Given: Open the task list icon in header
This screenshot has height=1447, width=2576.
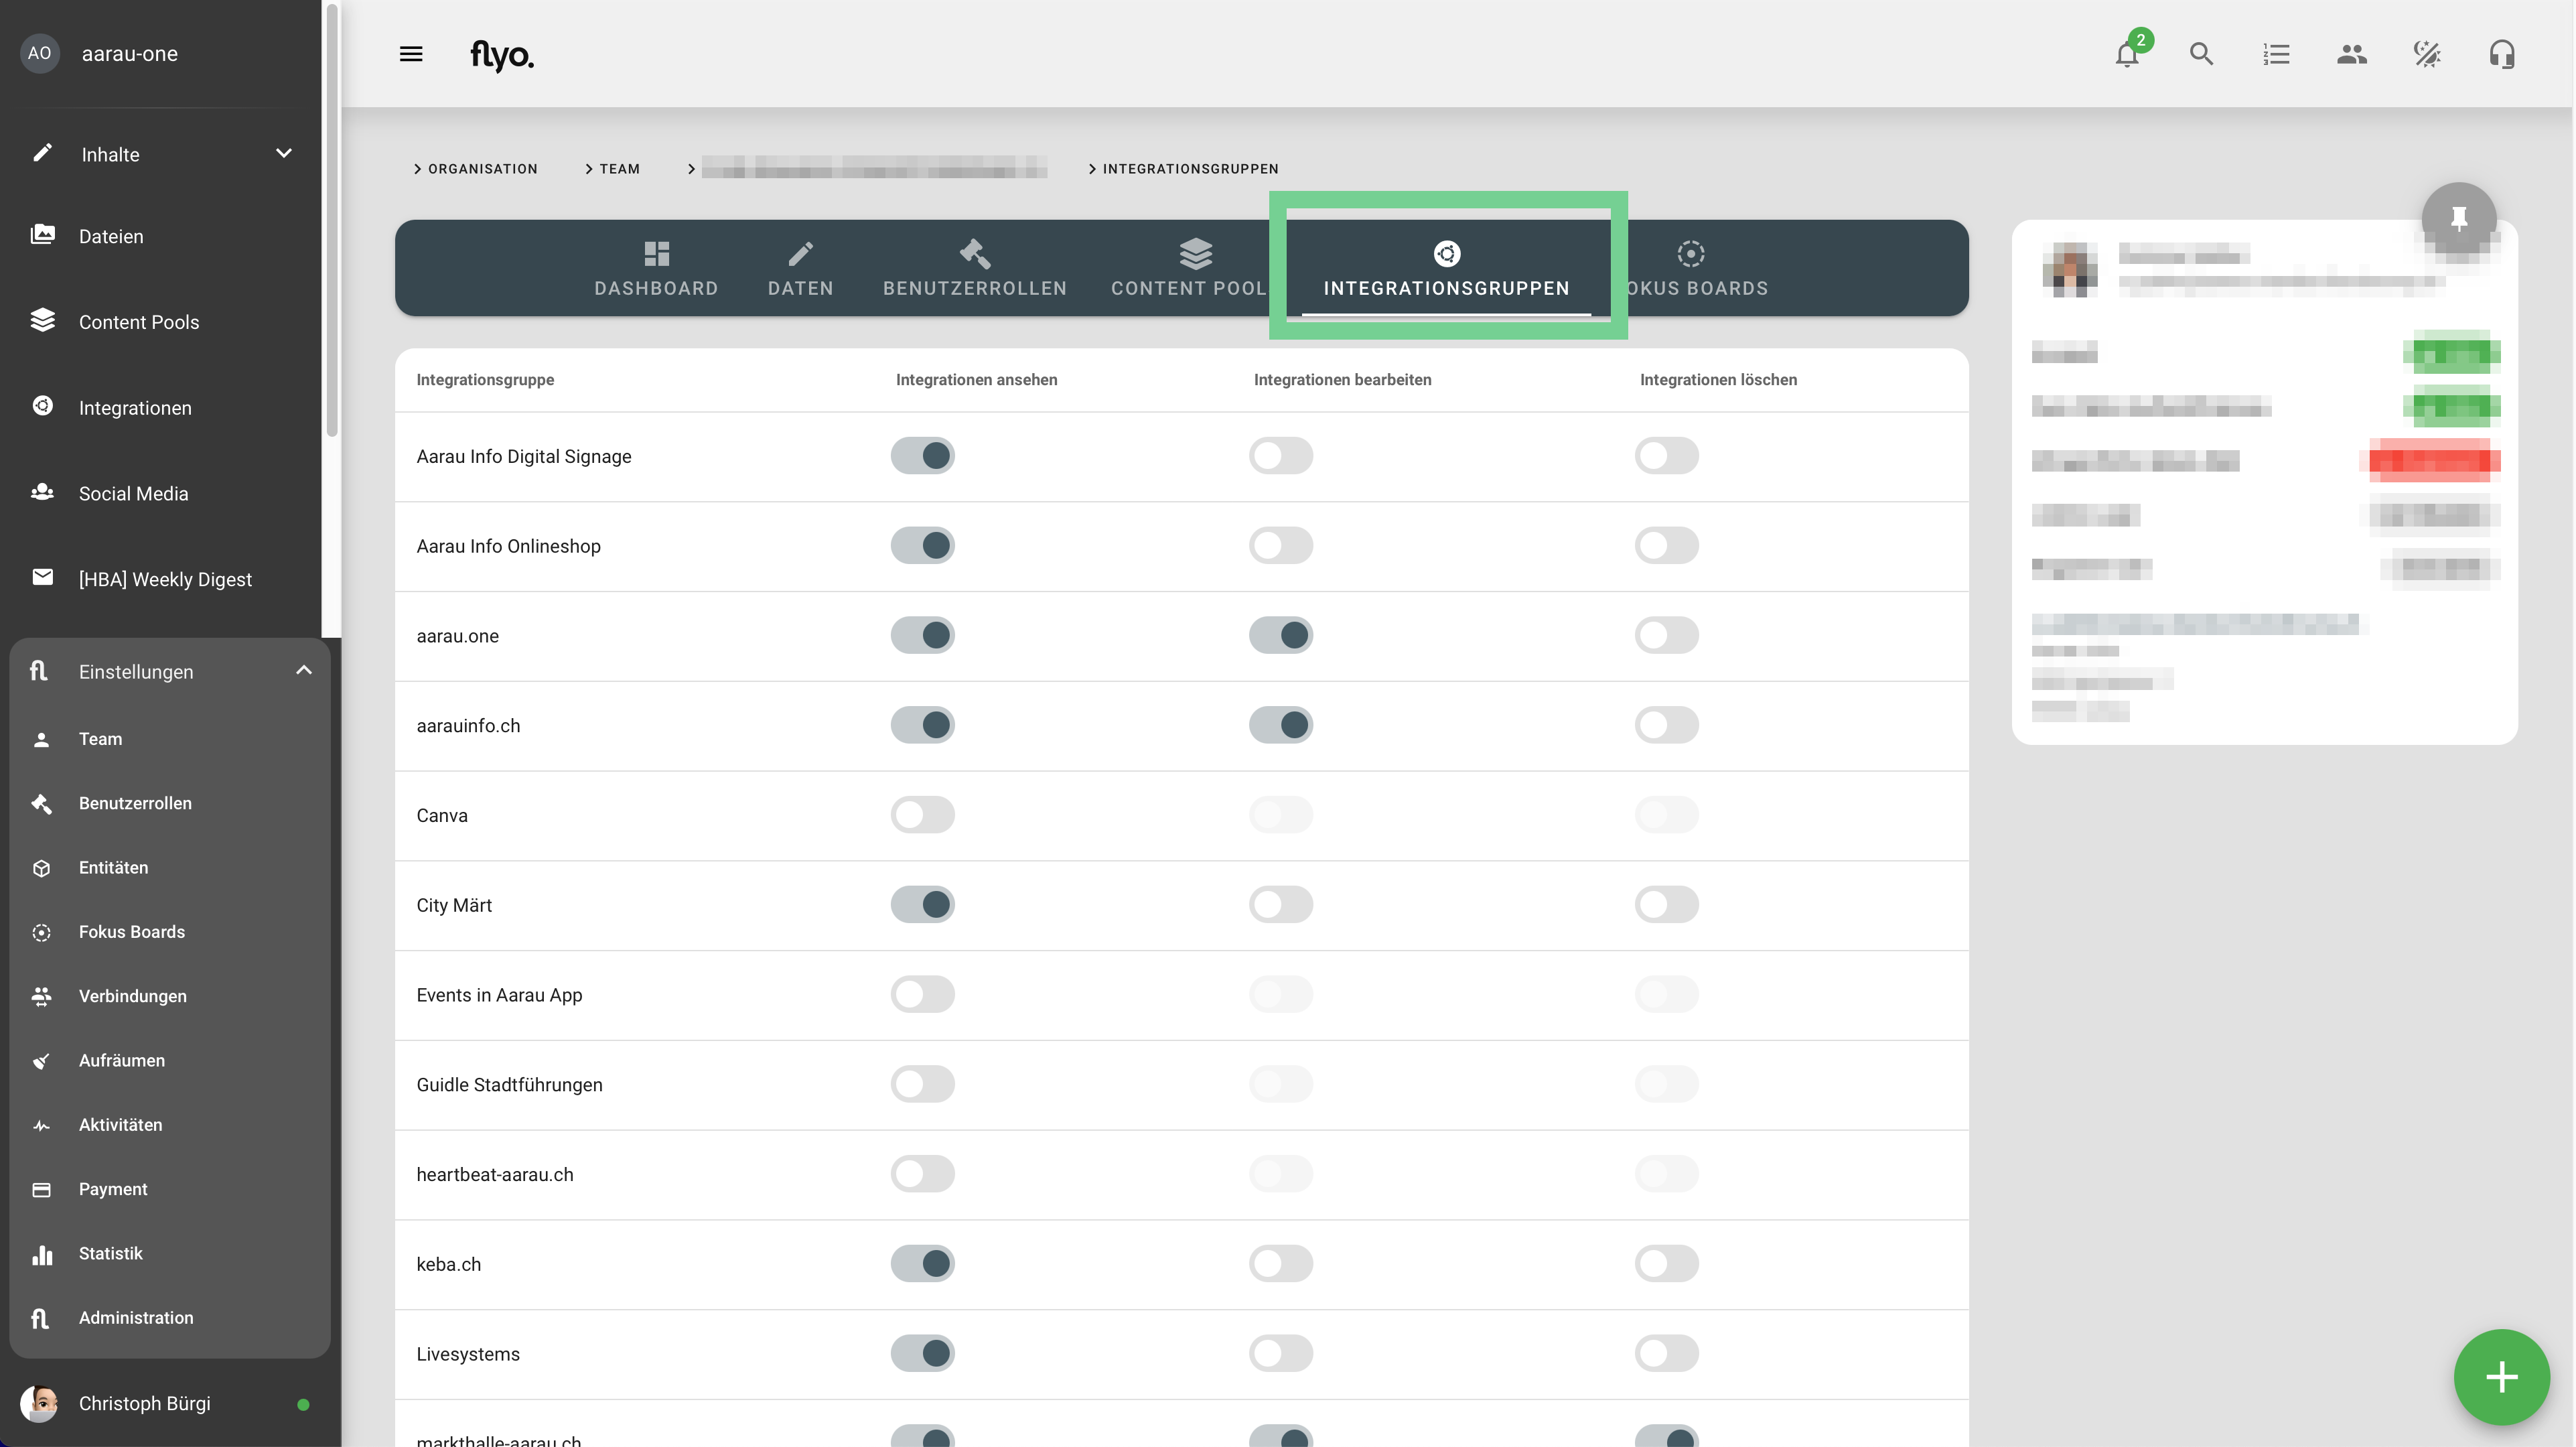Looking at the screenshot, I should coord(2276,54).
